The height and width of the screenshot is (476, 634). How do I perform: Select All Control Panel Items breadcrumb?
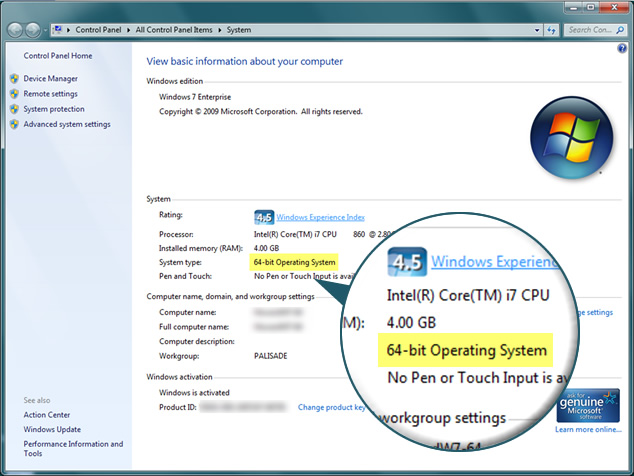tap(174, 30)
